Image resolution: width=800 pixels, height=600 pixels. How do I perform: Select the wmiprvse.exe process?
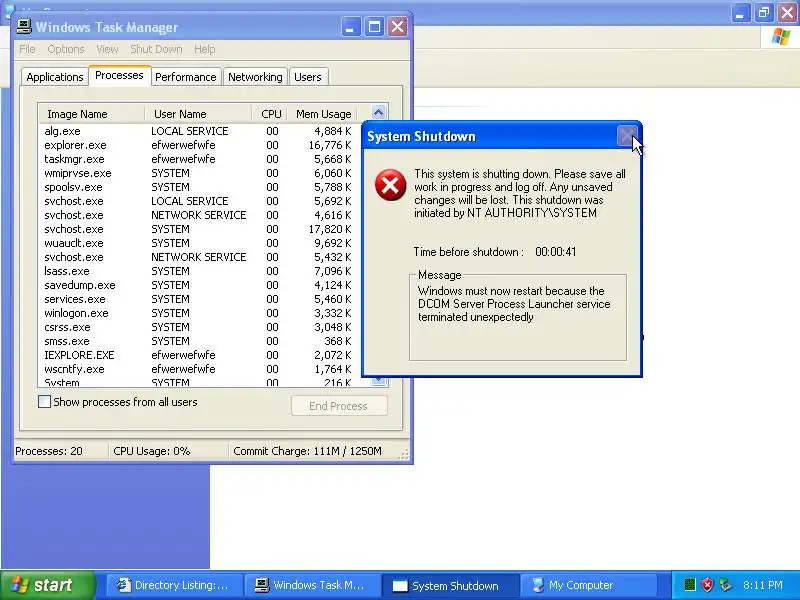(x=198, y=173)
